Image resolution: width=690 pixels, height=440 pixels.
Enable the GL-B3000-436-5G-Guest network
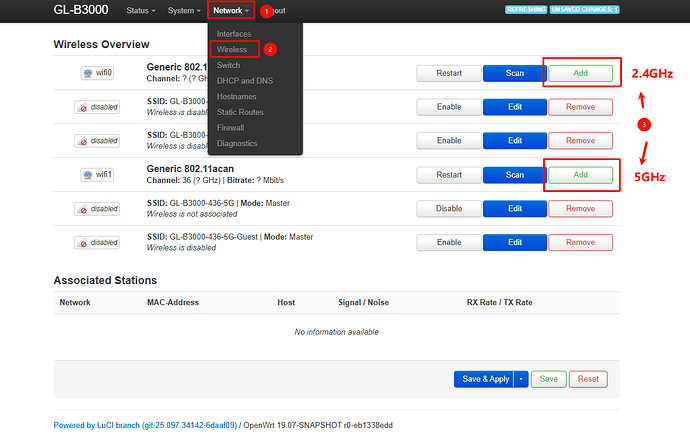point(449,243)
